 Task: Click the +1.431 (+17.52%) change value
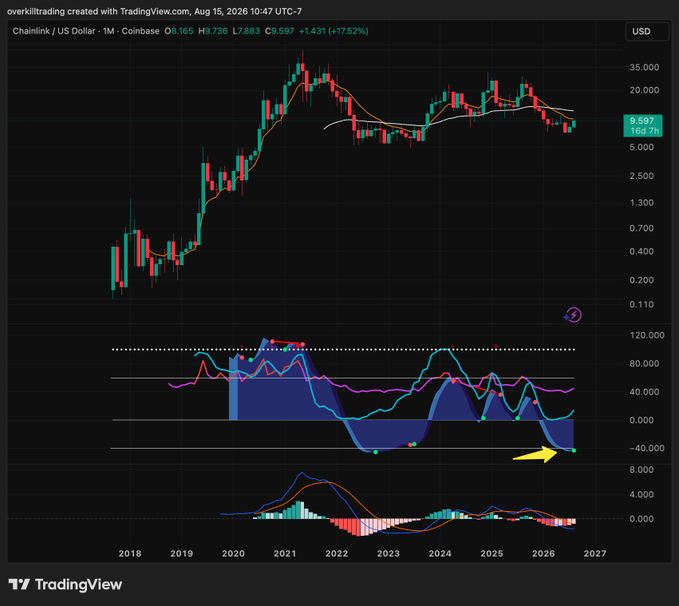point(333,31)
